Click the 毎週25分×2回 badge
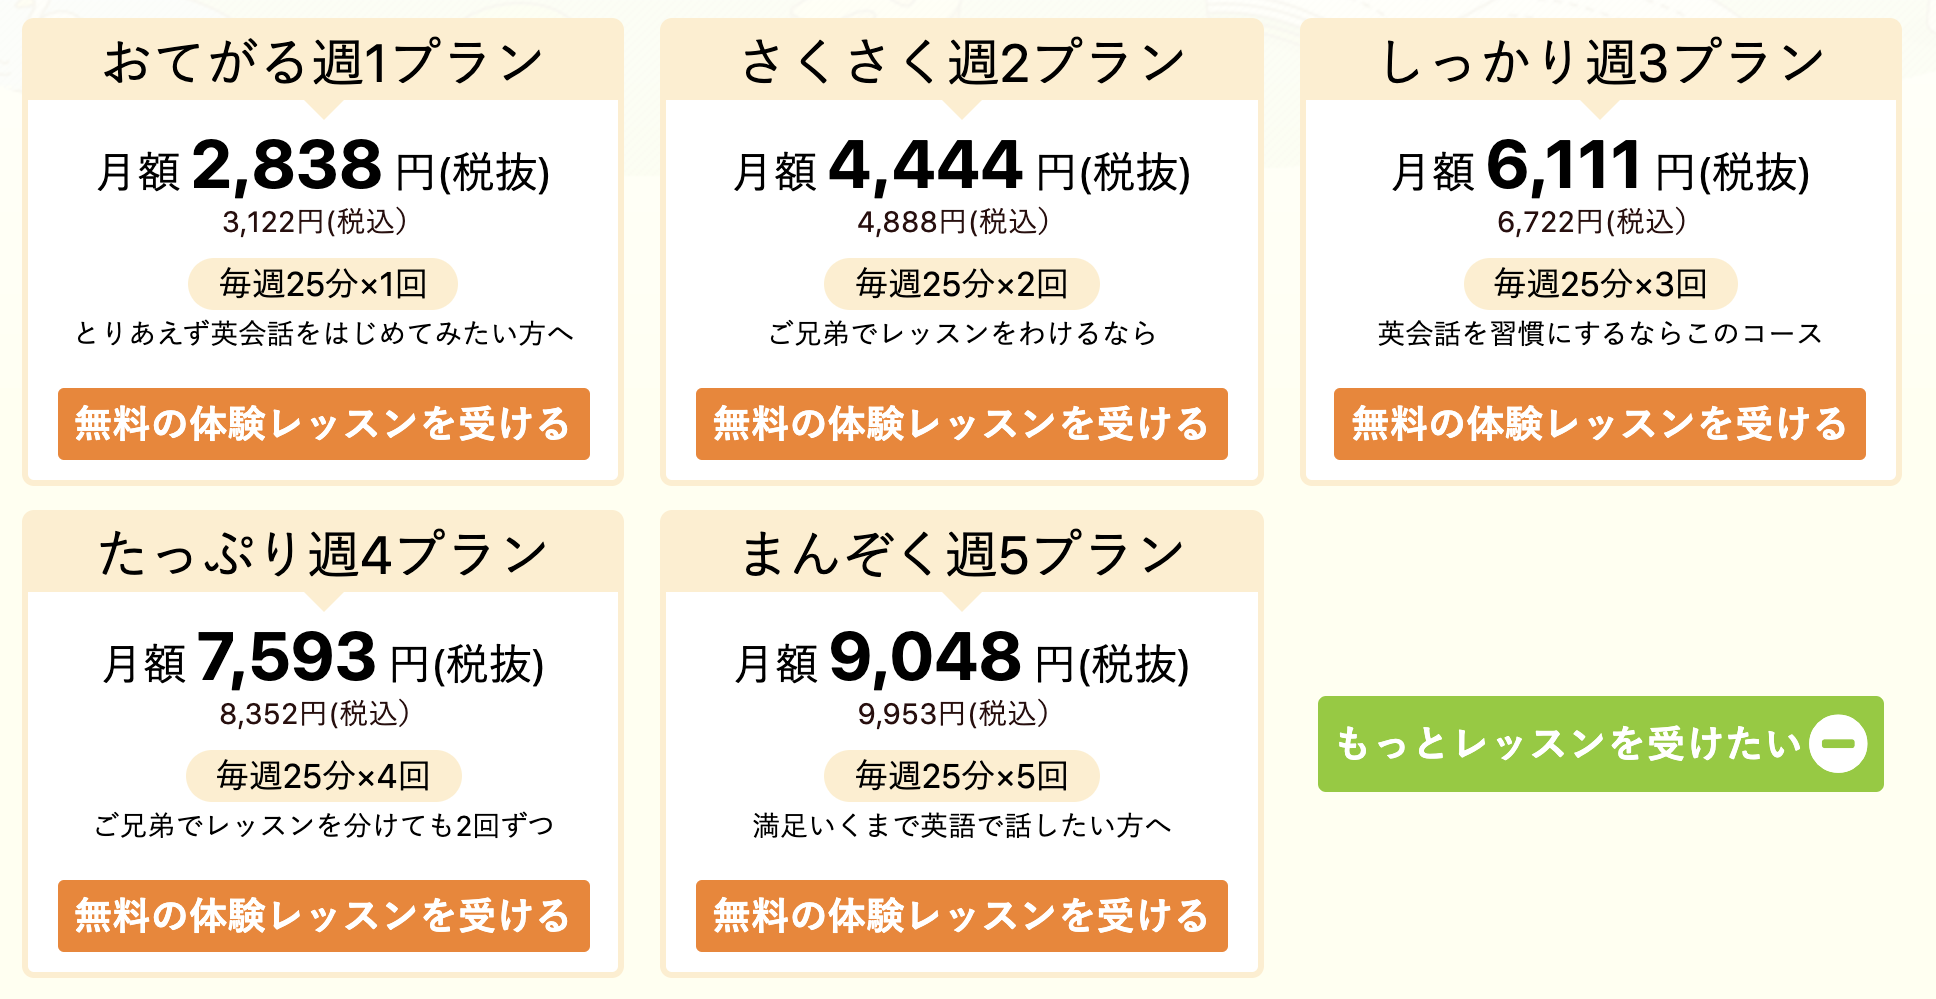Viewport: 1936px width, 999px height. [x=962, y=284]
